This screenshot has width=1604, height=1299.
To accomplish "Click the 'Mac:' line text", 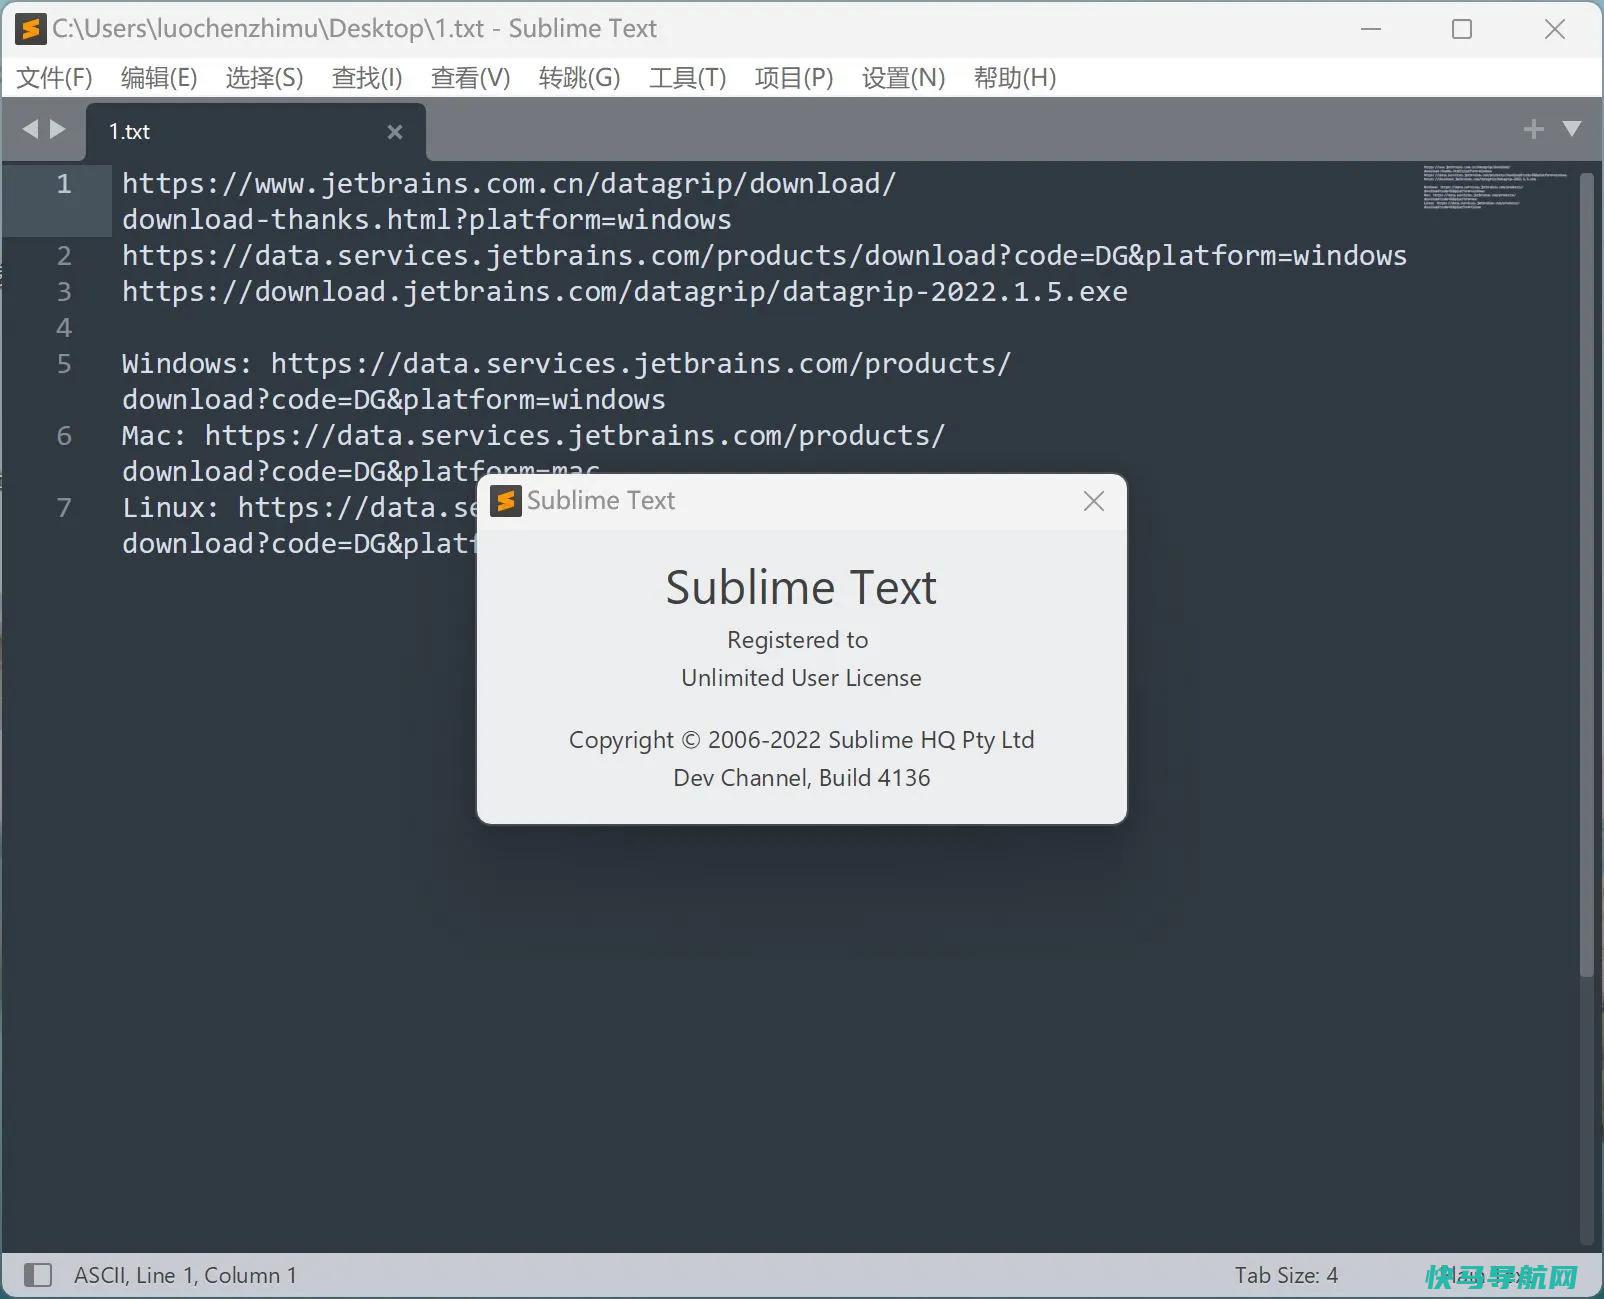I will (x=534, y=436).
